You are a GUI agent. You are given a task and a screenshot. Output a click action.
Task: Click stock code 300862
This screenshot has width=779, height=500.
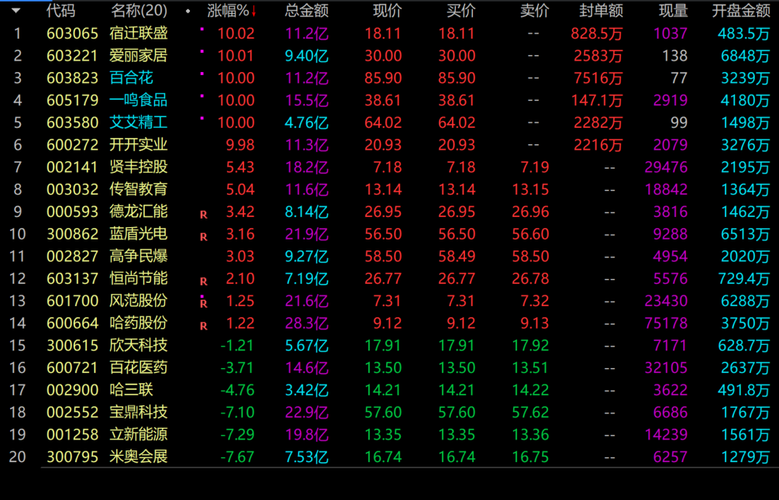coord(73,234)
